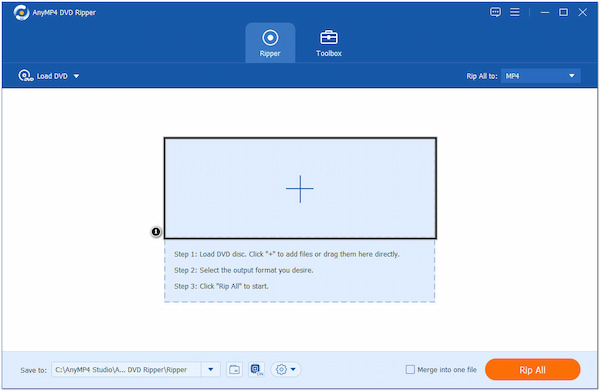The width and height of the screenshot is (600, 391).
Task: Click the Step 2 output format text
Action: (x=243, y=270)
